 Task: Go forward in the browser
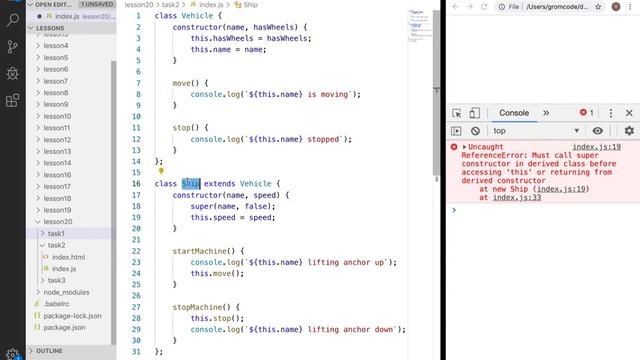coord(469,7)
